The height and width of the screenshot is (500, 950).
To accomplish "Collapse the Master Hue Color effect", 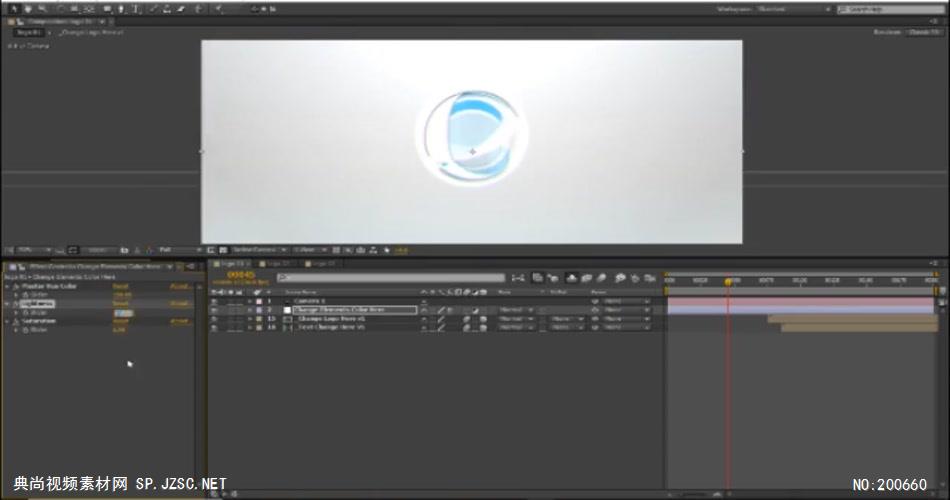I will pyautogui.click(x=7, y=285).
